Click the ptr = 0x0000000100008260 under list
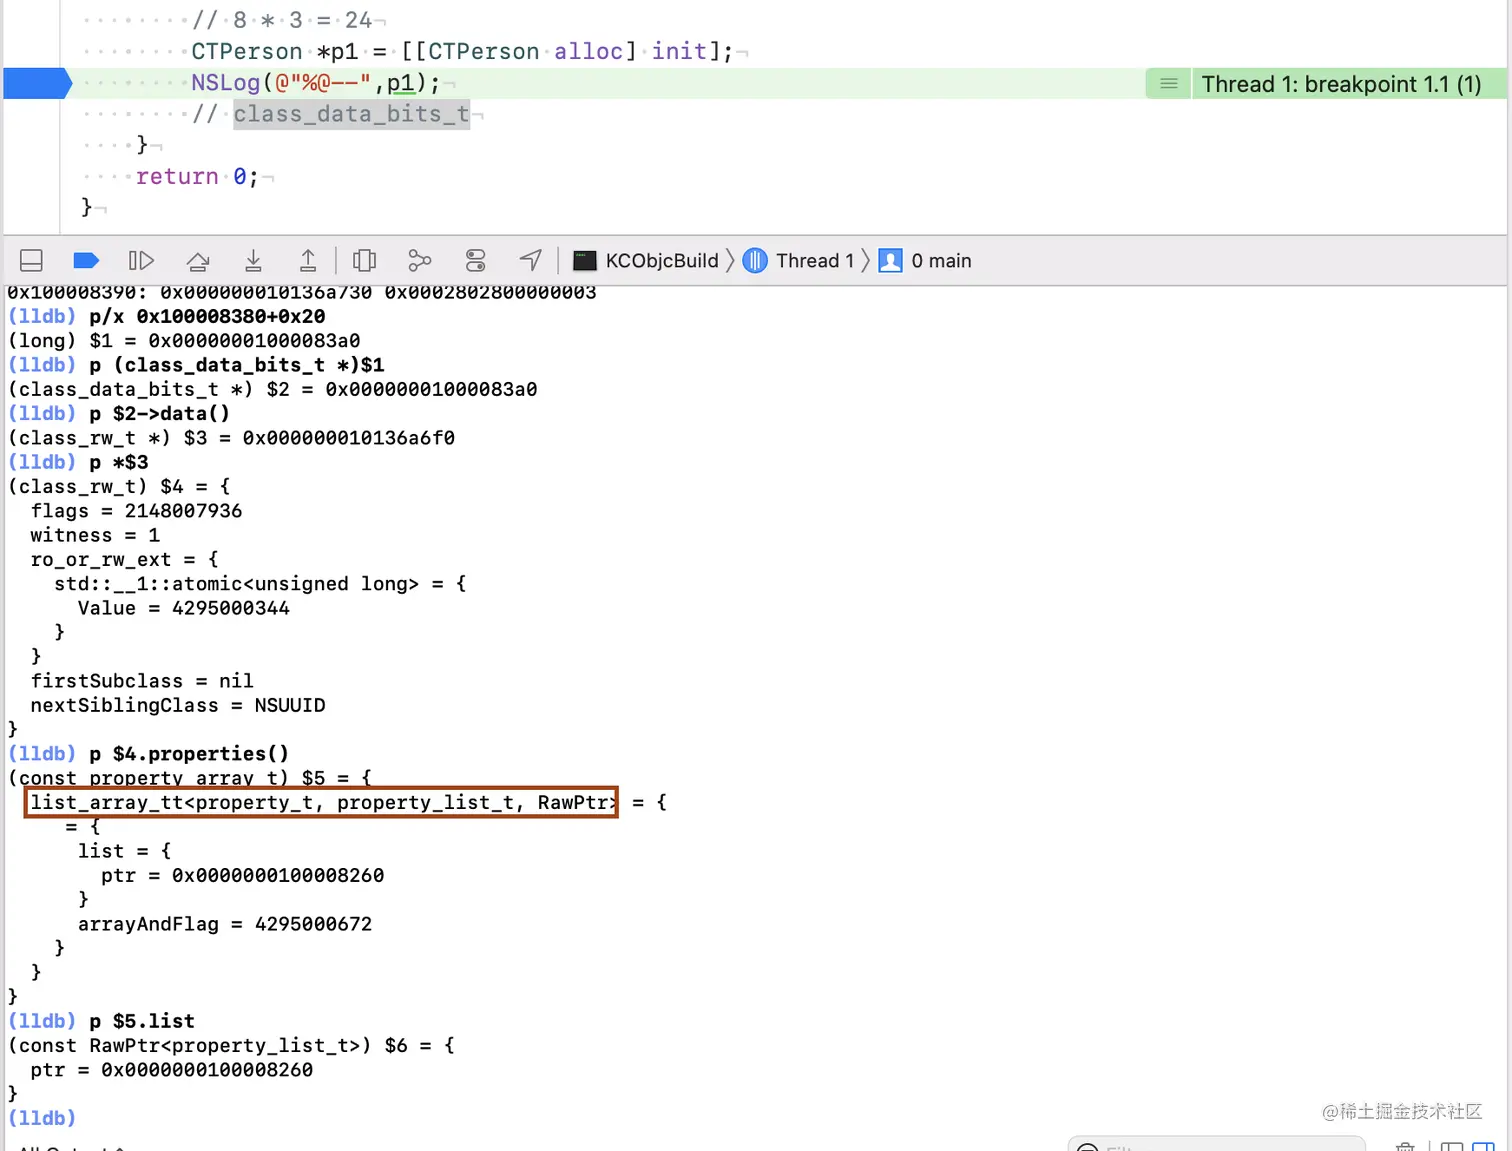The image size is (1512, 1151). click(x=242, y=875)
